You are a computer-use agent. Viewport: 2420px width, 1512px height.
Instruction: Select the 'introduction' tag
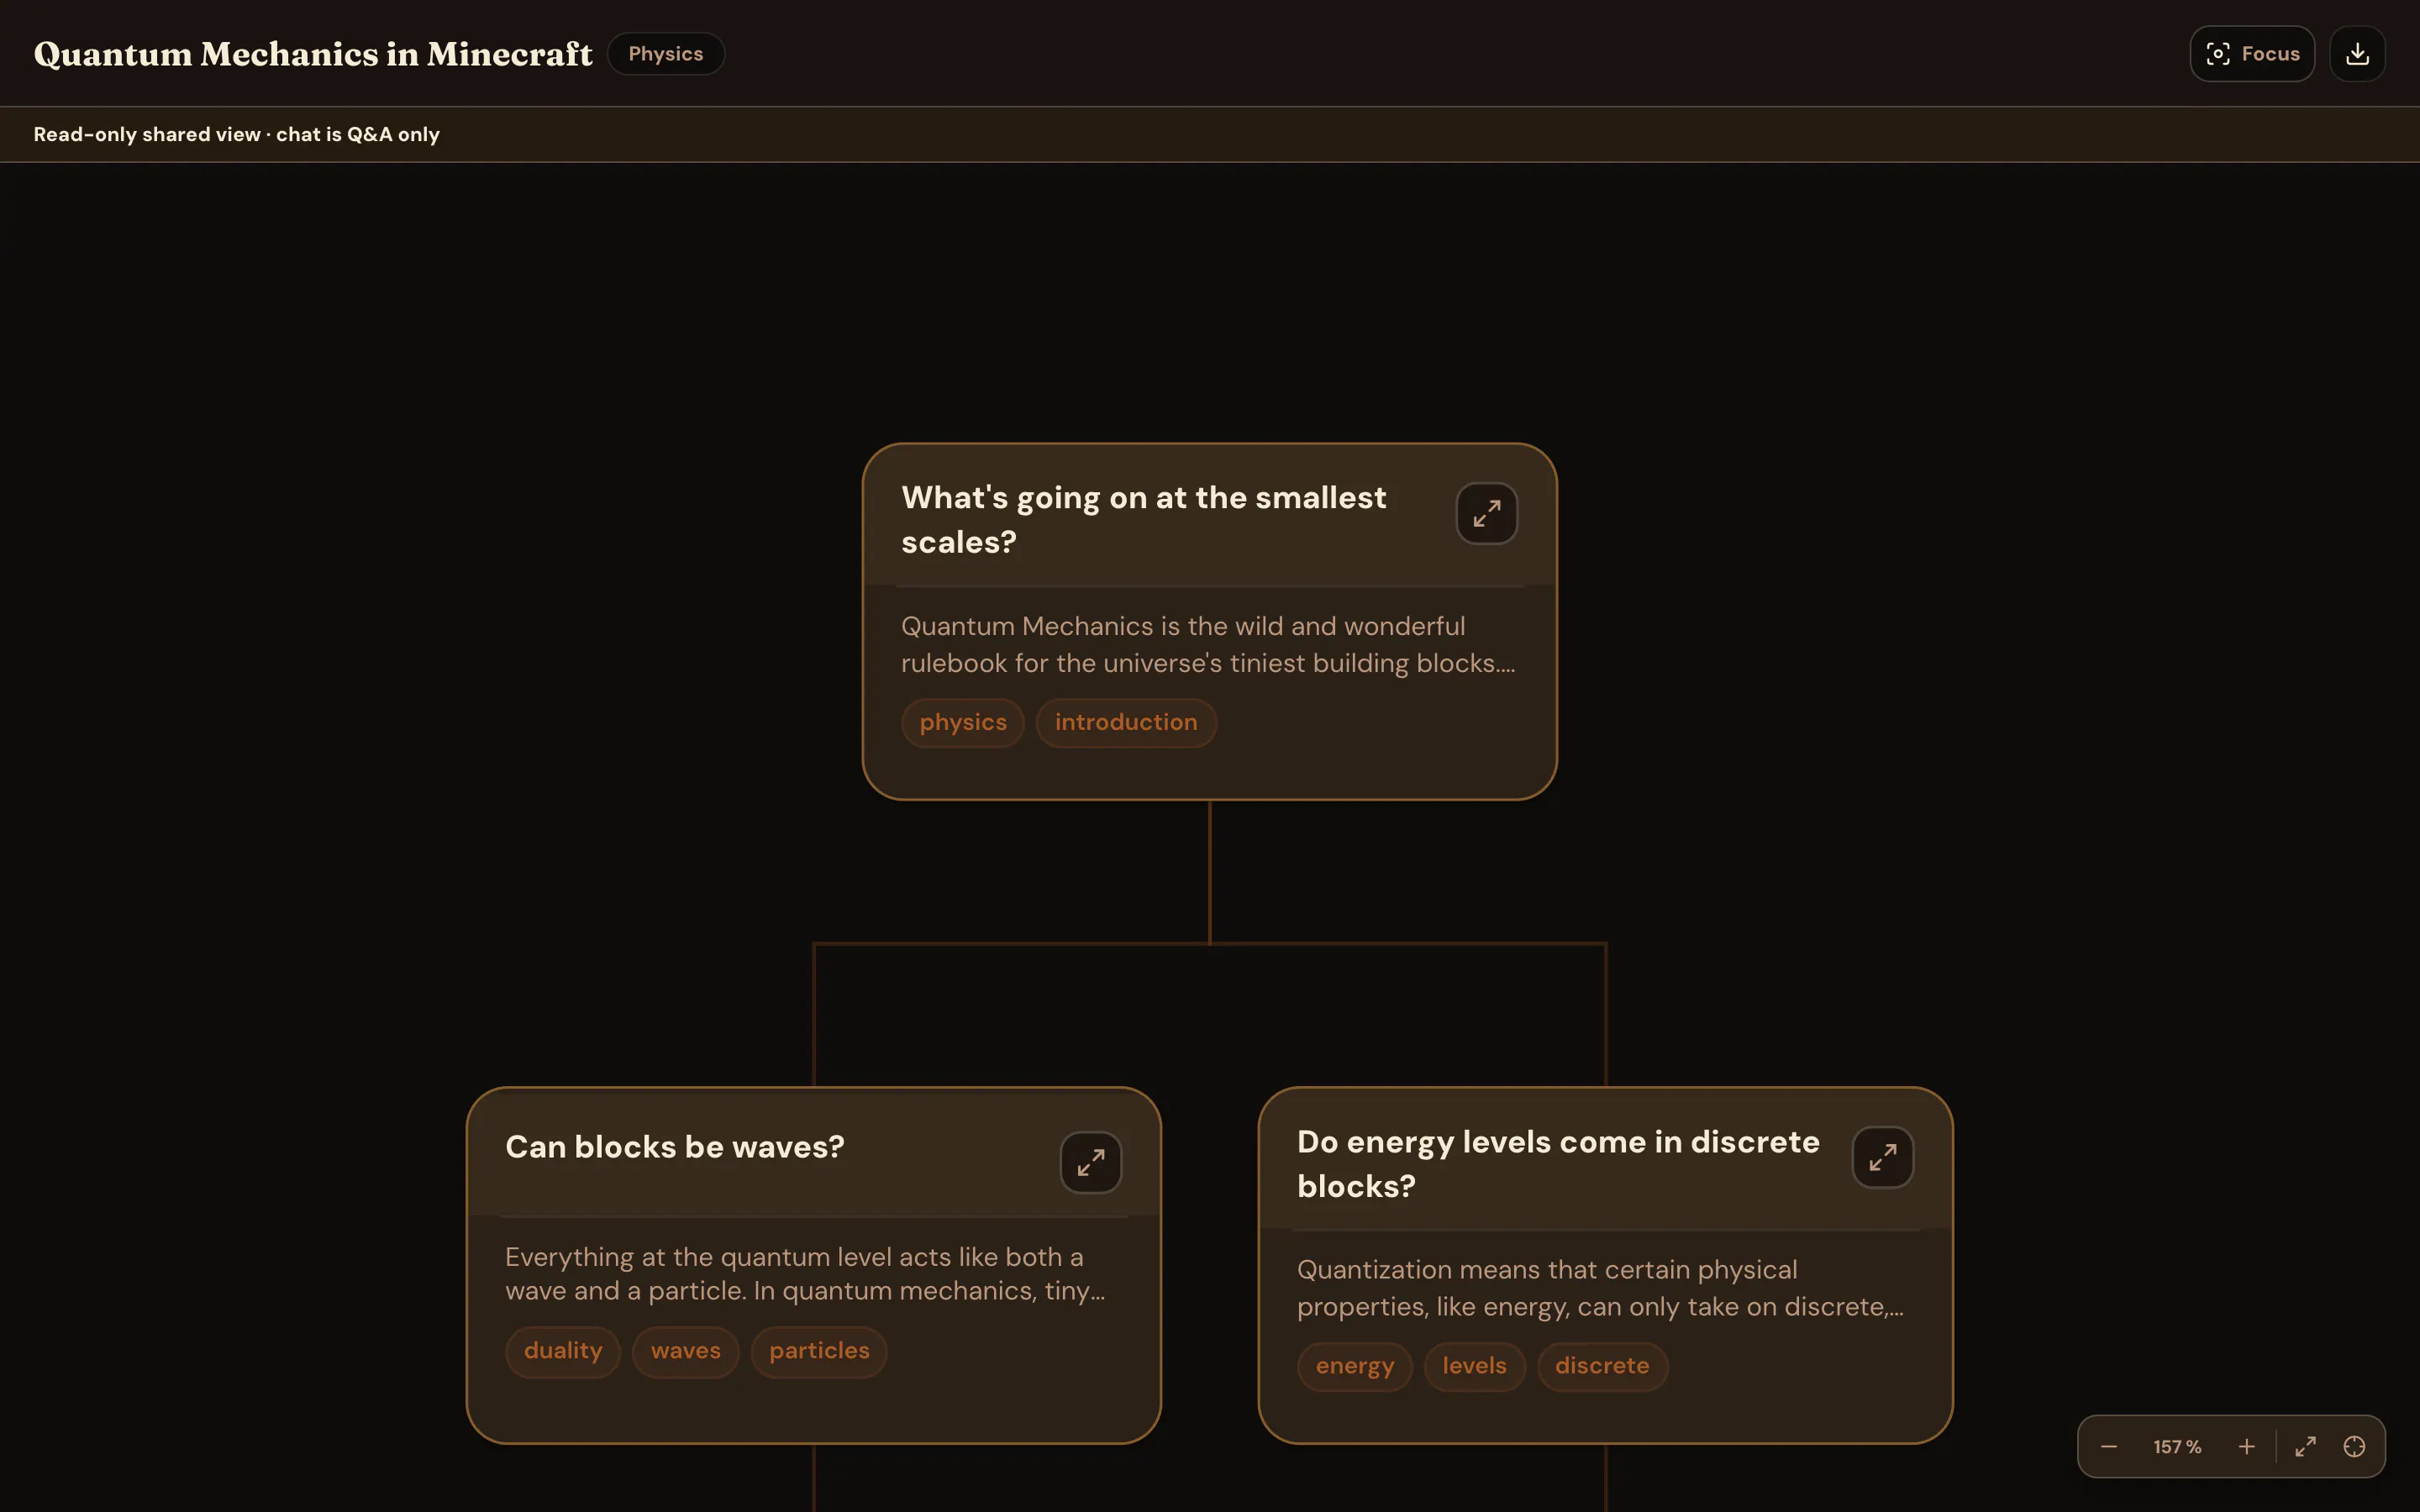pos(1126,723)
